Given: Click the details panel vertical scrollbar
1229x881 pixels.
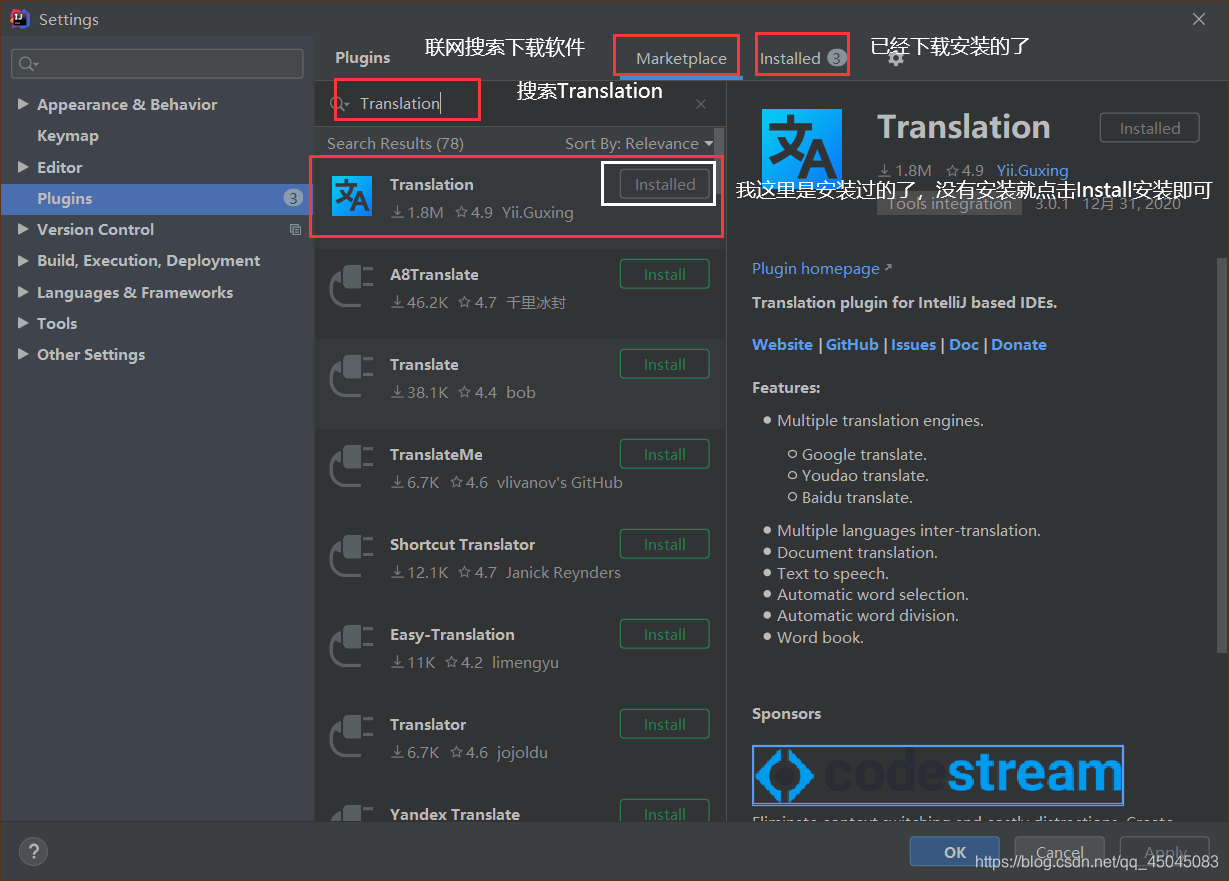Looking at the screenshot, I should pos(1221,455).
